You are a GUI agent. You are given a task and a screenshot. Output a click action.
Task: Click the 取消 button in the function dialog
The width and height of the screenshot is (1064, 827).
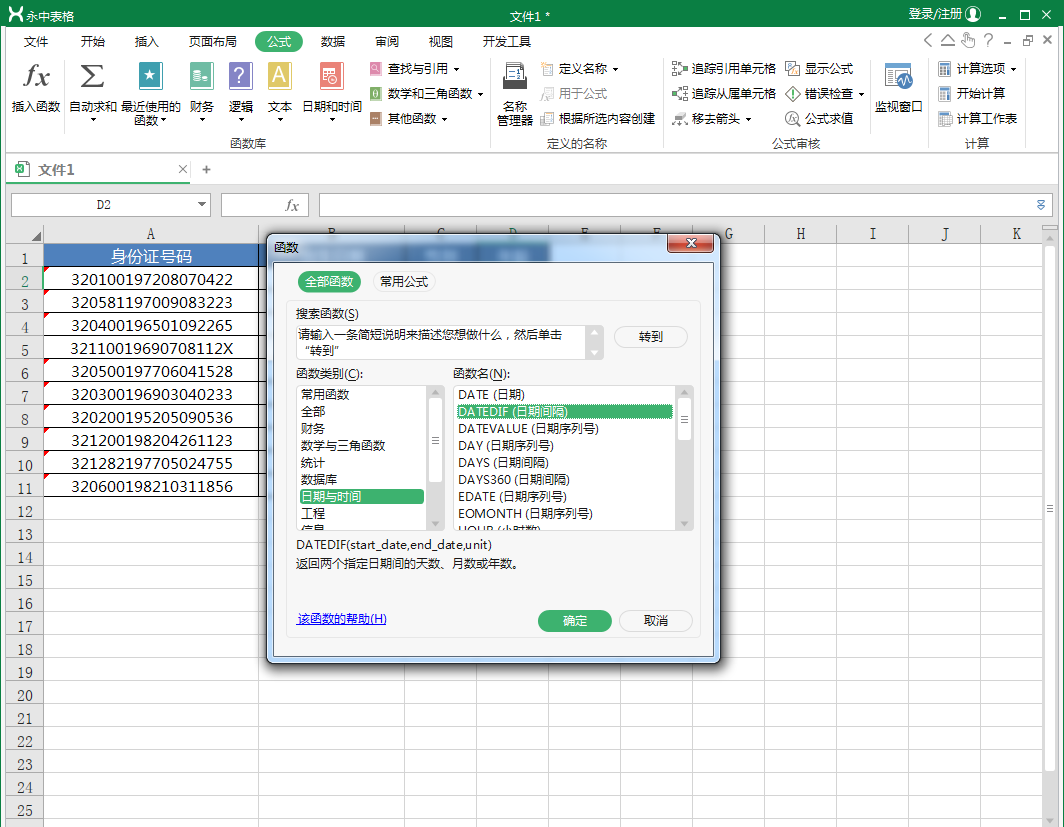tap(656, 621)
